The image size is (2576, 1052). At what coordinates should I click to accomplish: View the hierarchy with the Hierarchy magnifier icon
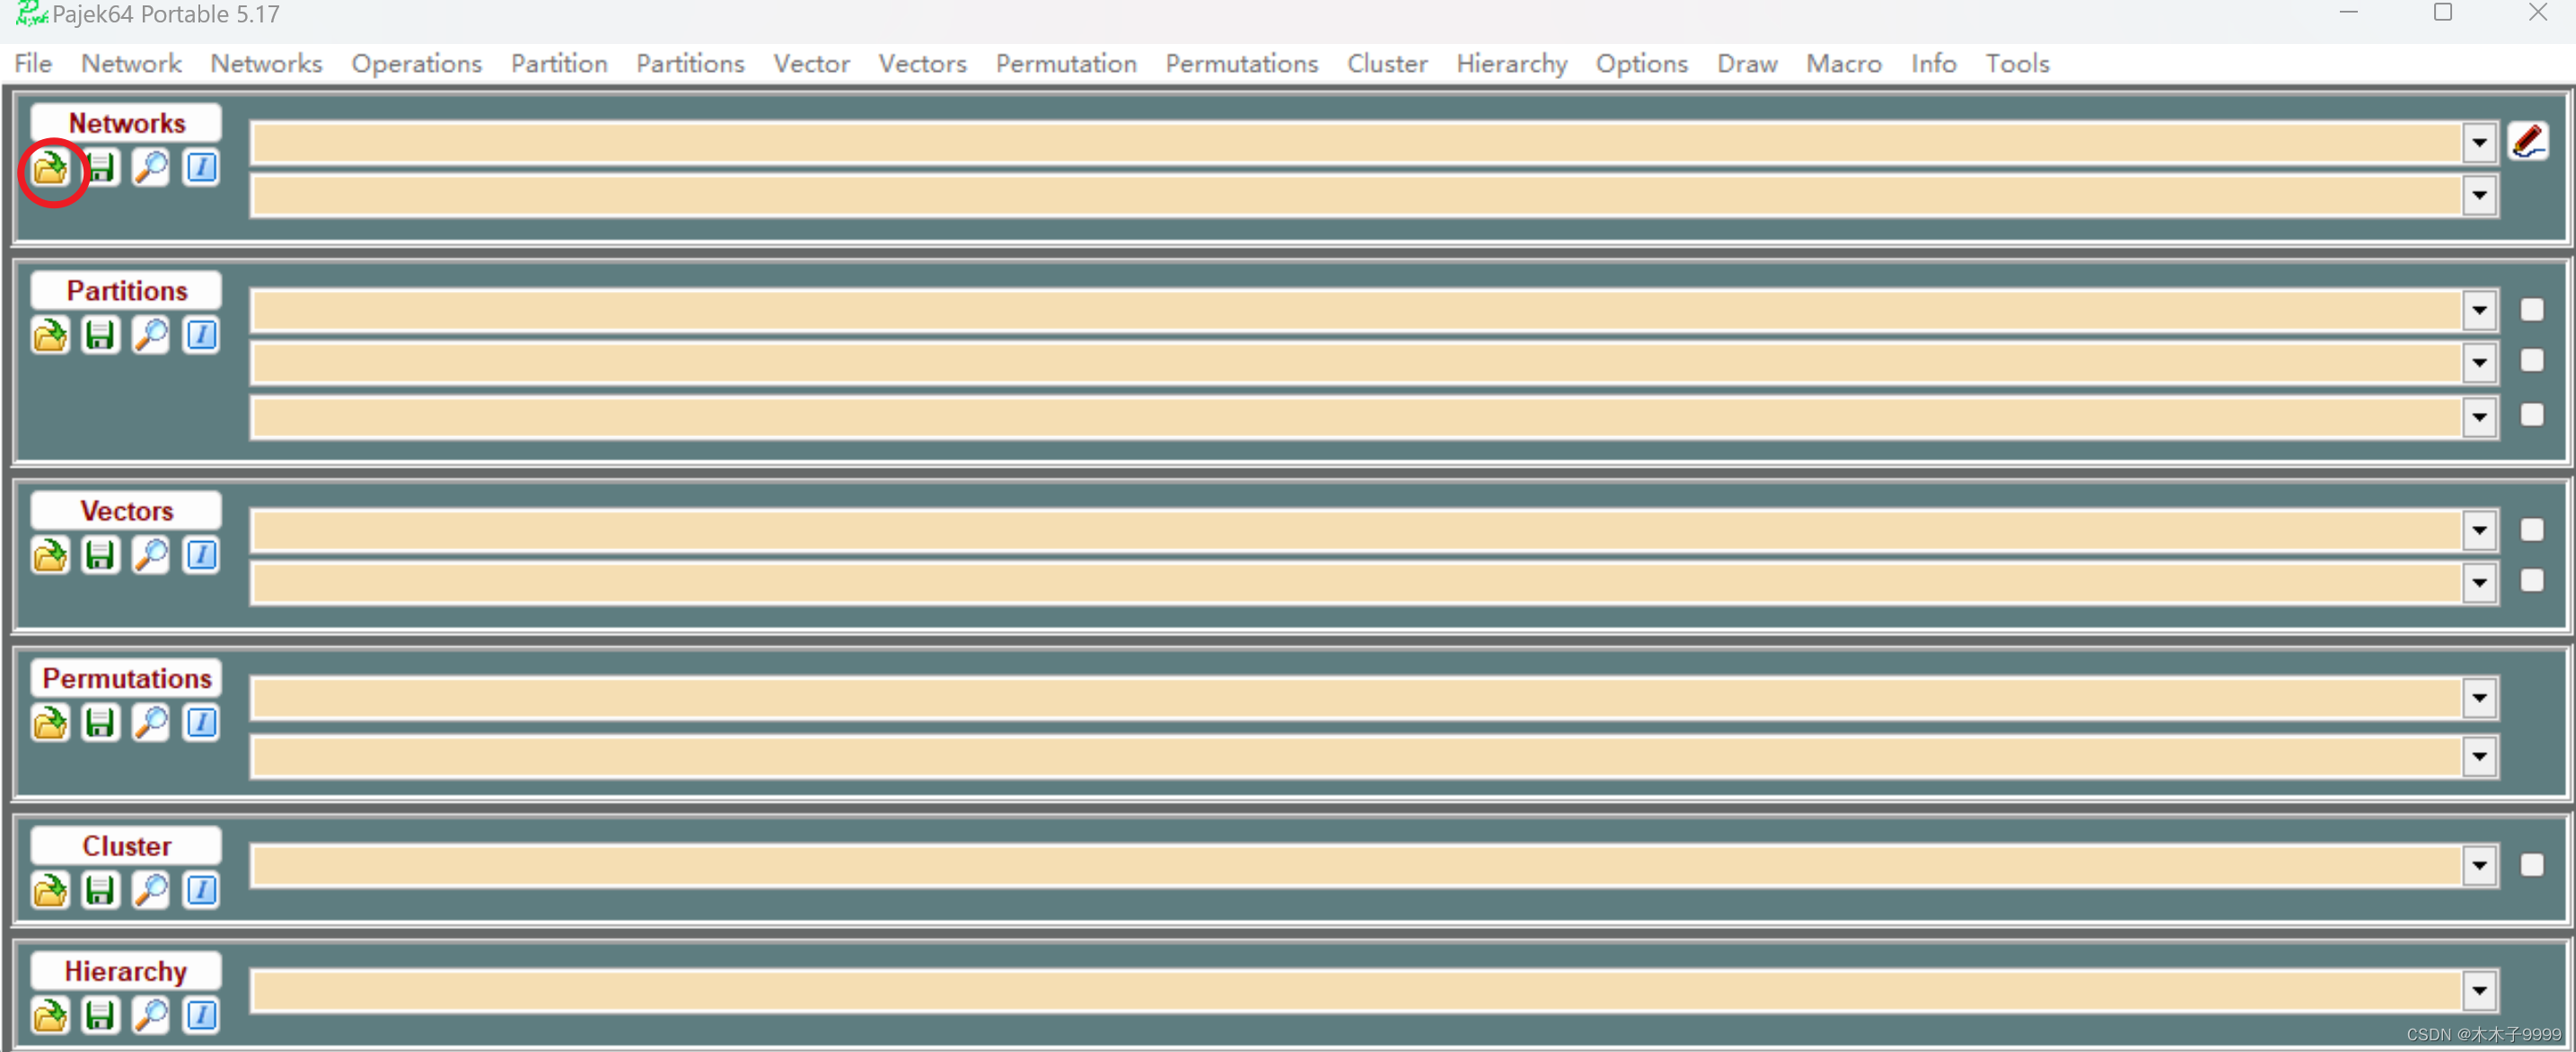[151, 1015]
